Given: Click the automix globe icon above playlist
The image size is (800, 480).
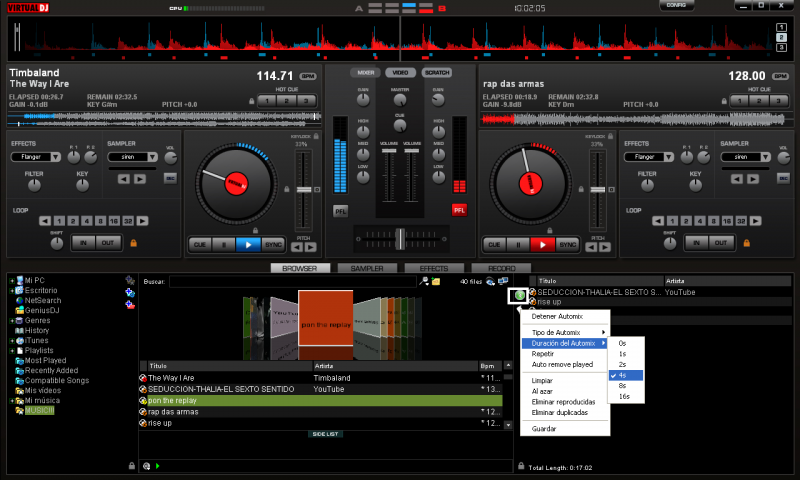Looking at the screenshot, I should click(x=519, y=295).
